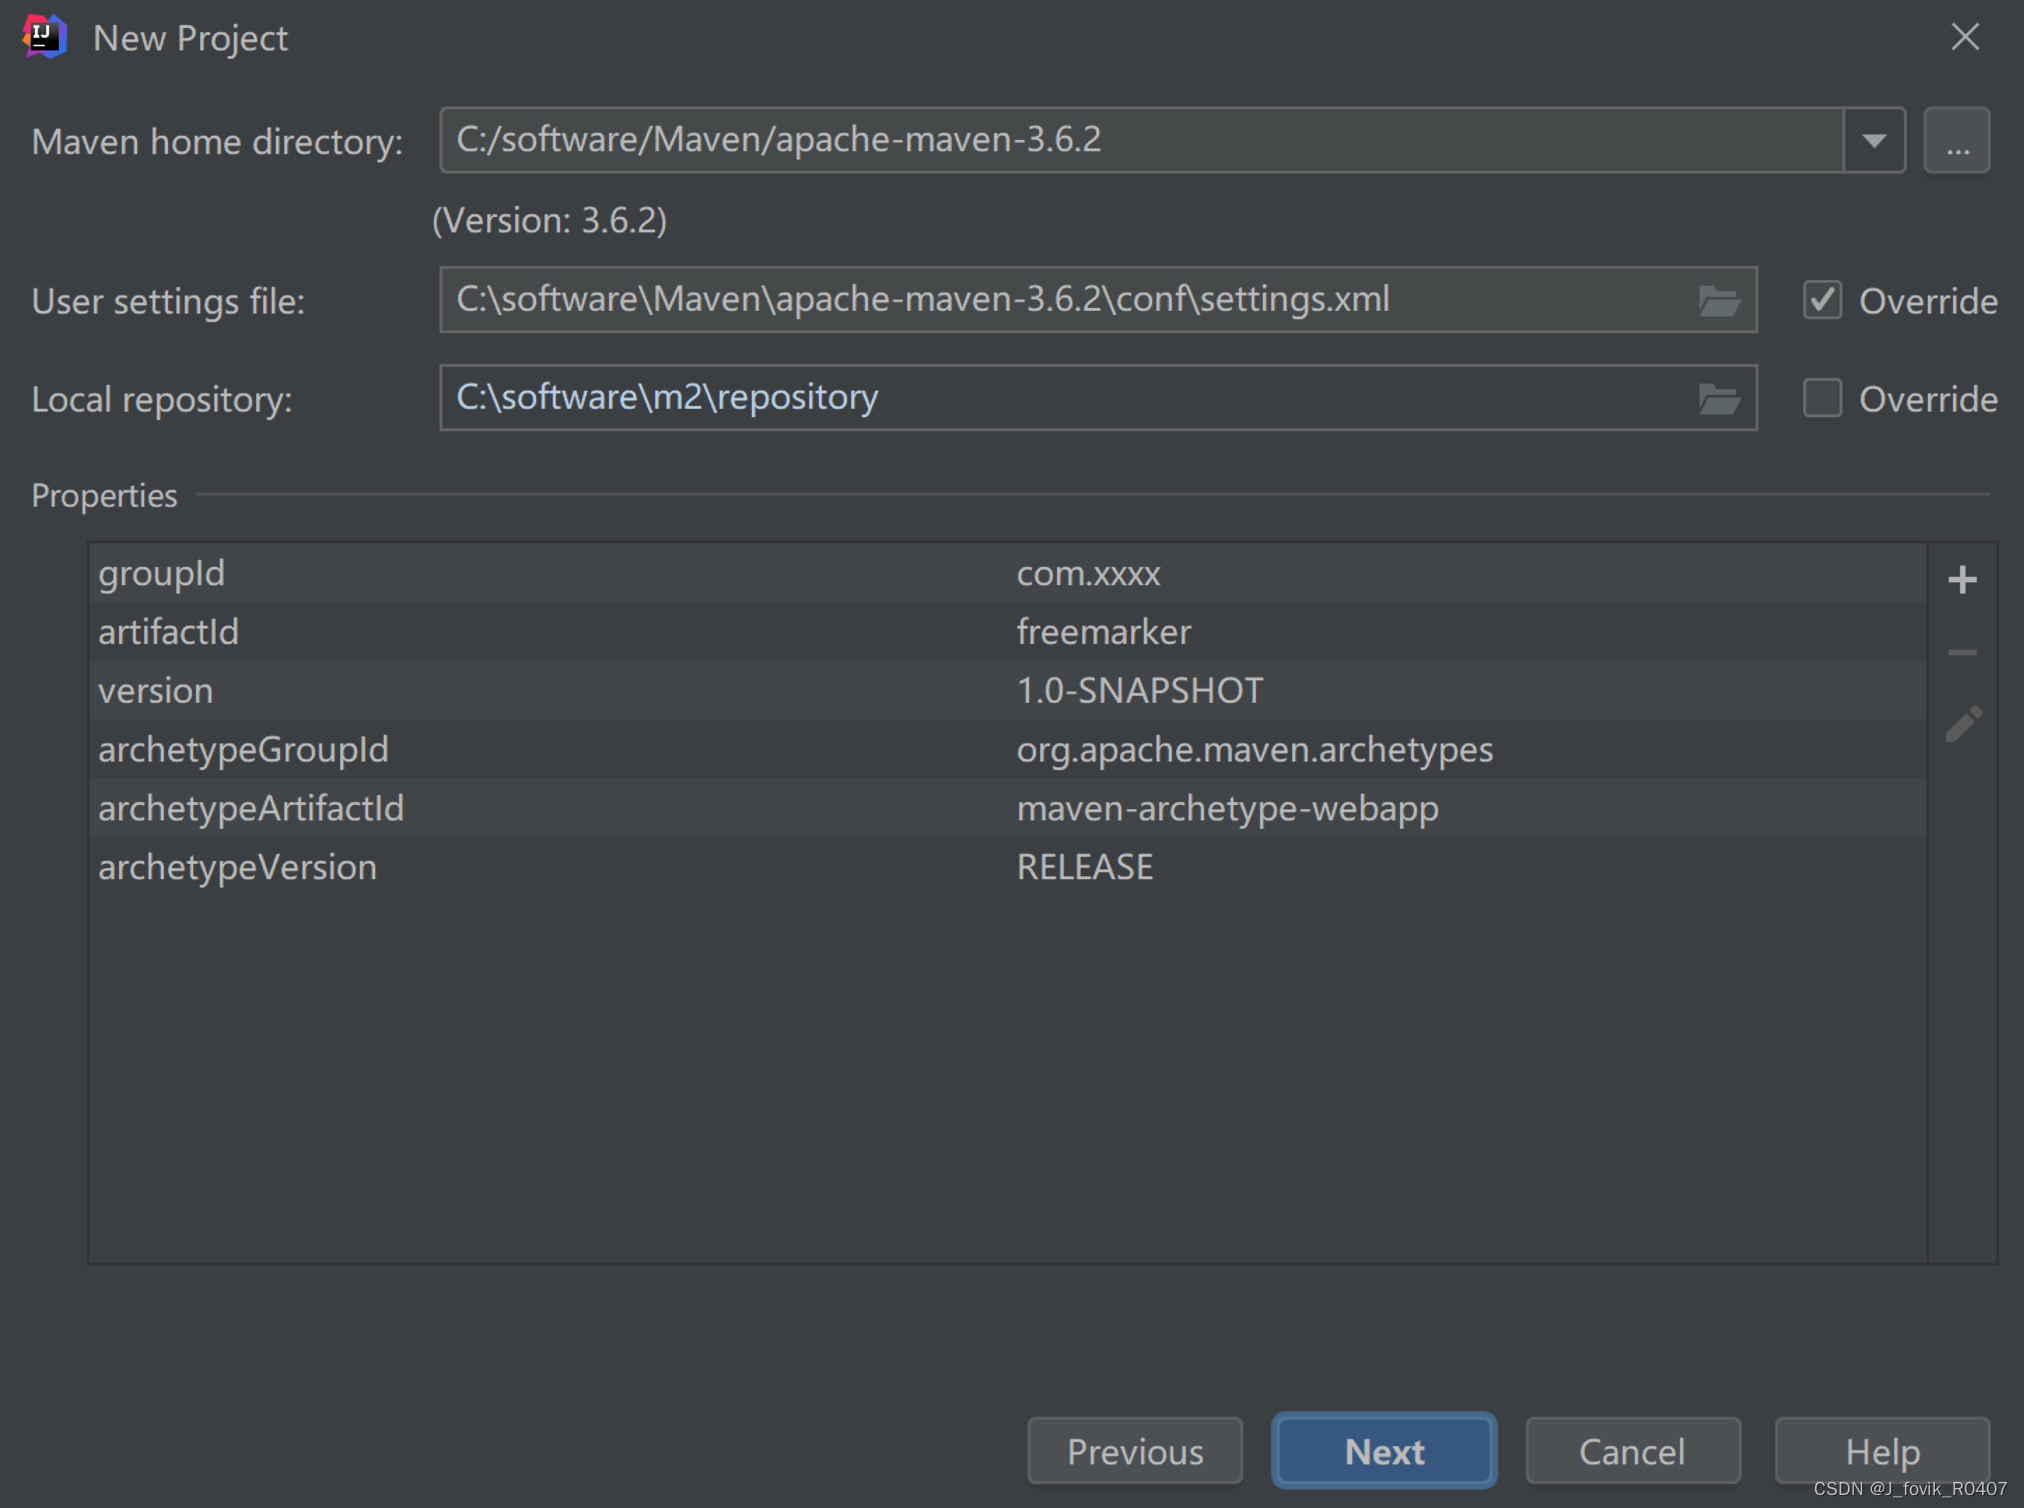Select the archetypeVersion property row
Image resolution: width=2024 pixels, height=1508 pixels.
pos(1008,867)
